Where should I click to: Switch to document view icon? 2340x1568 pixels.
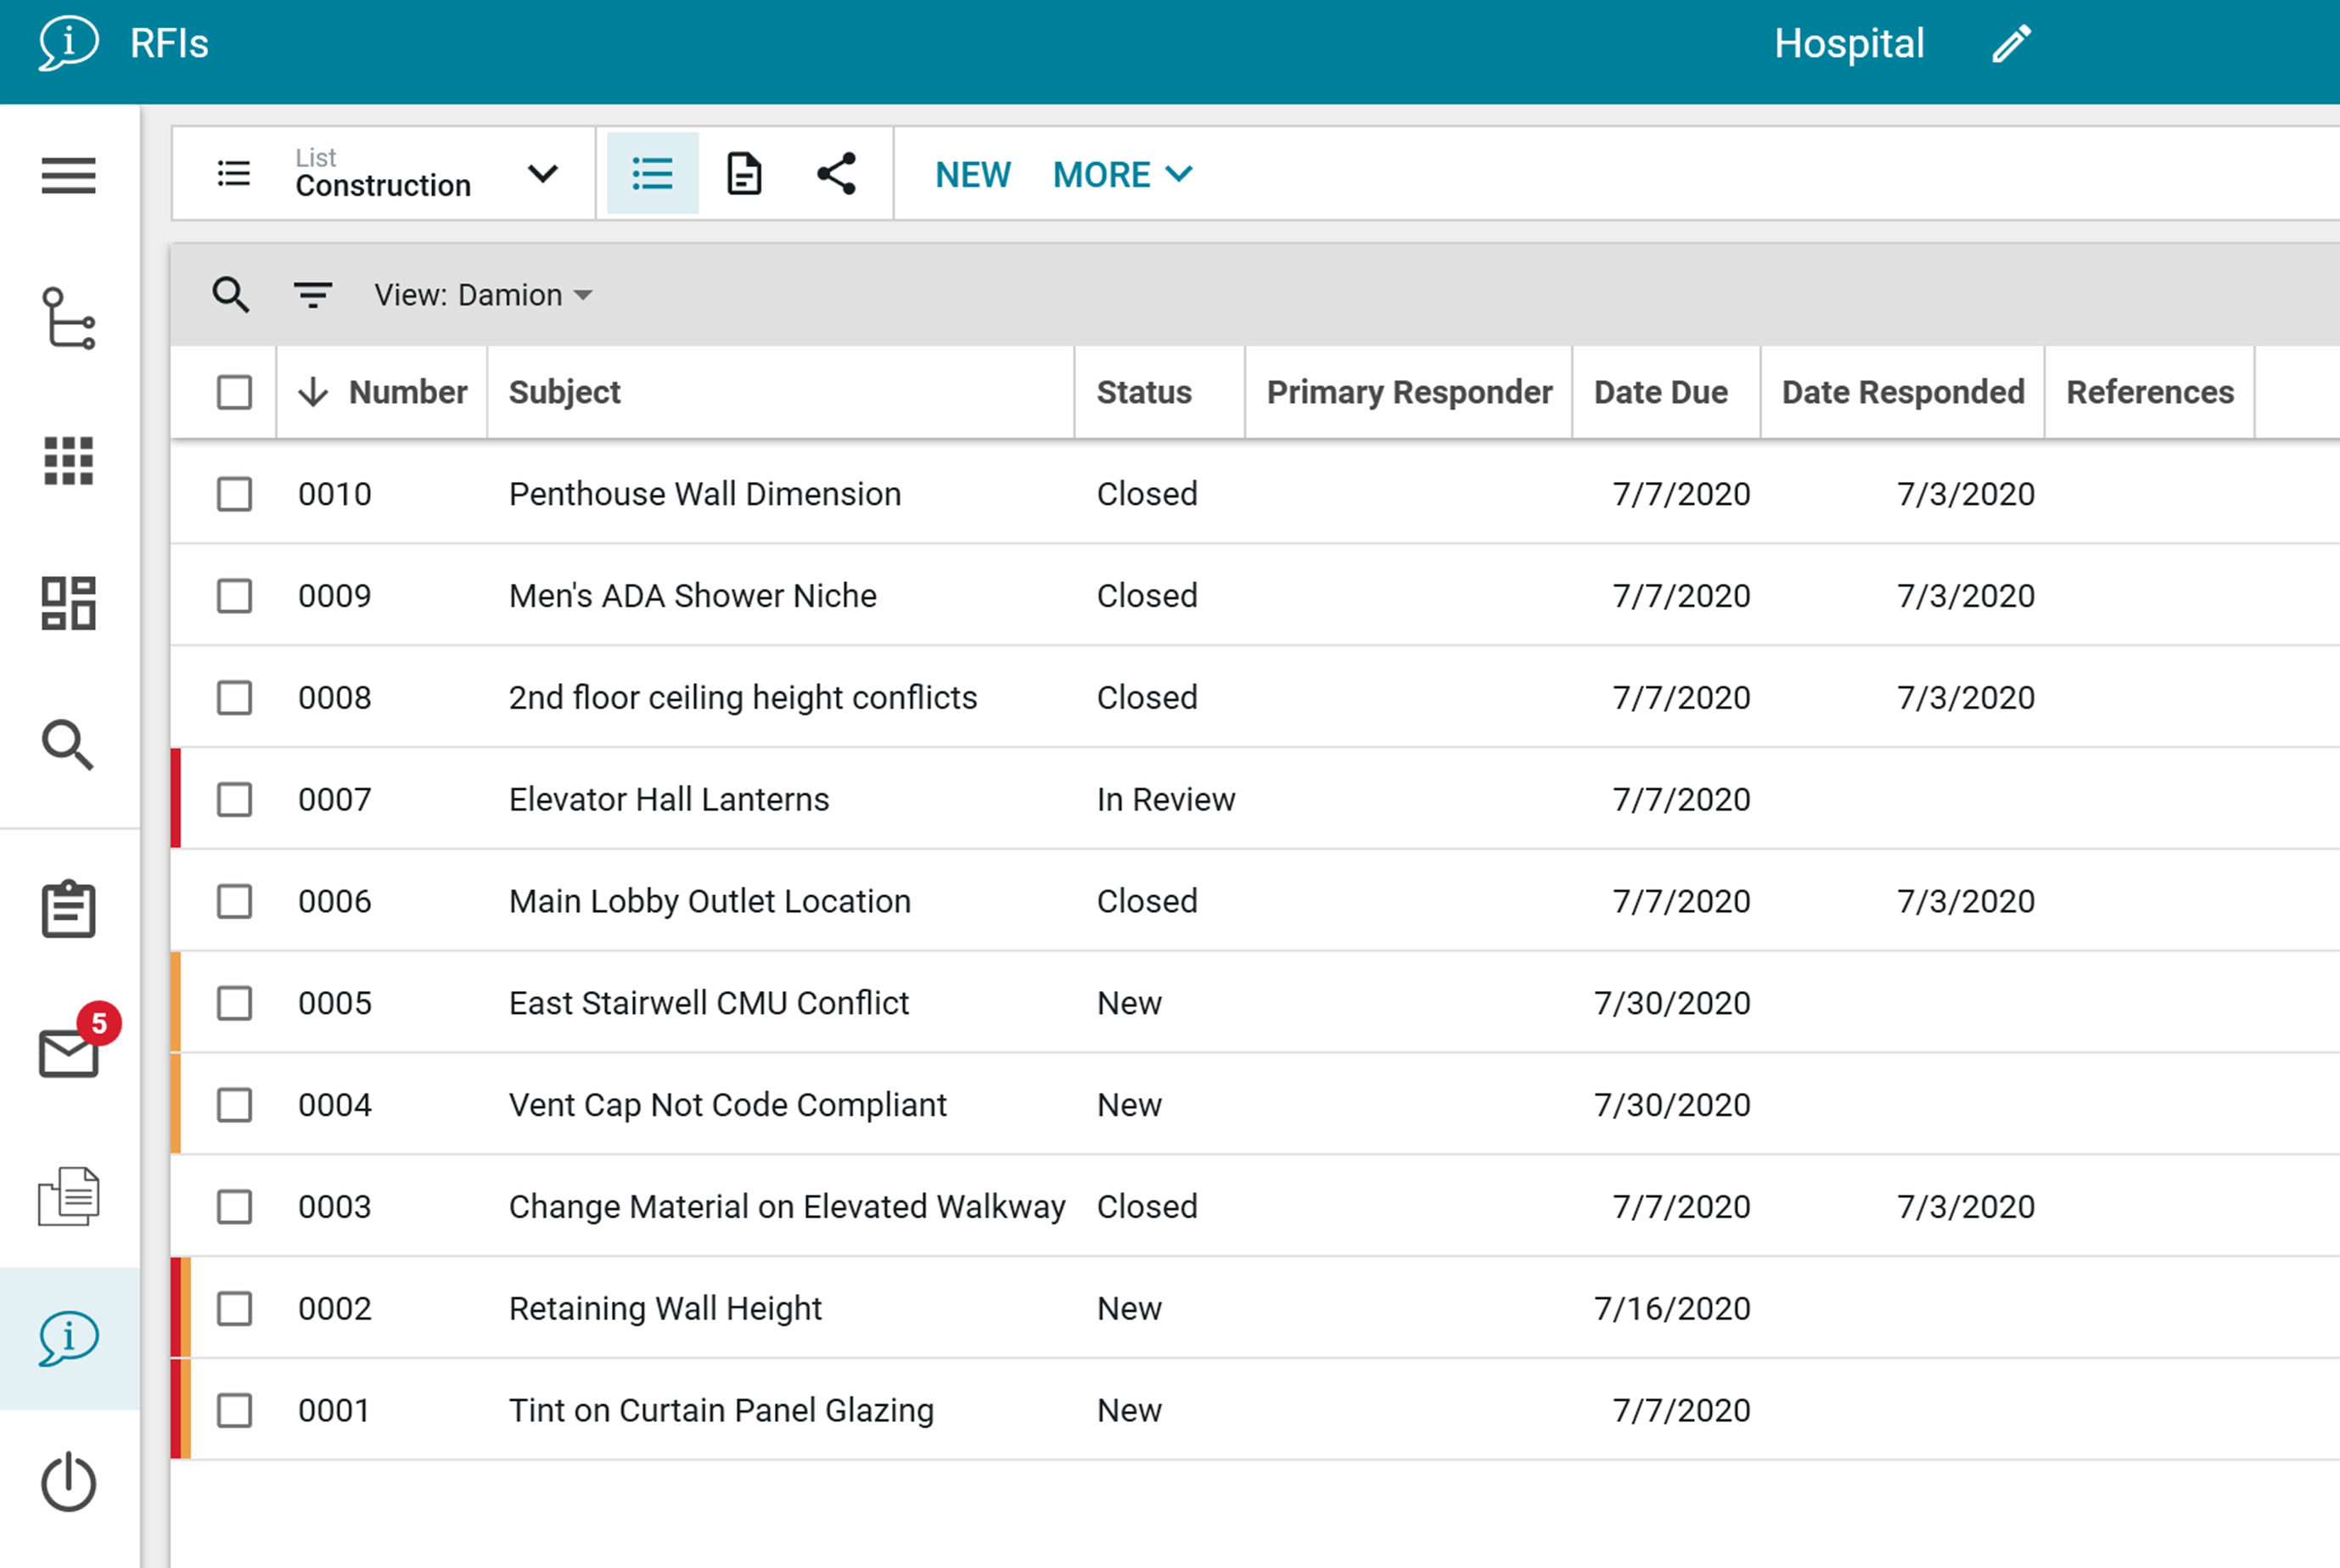(744, 174)
